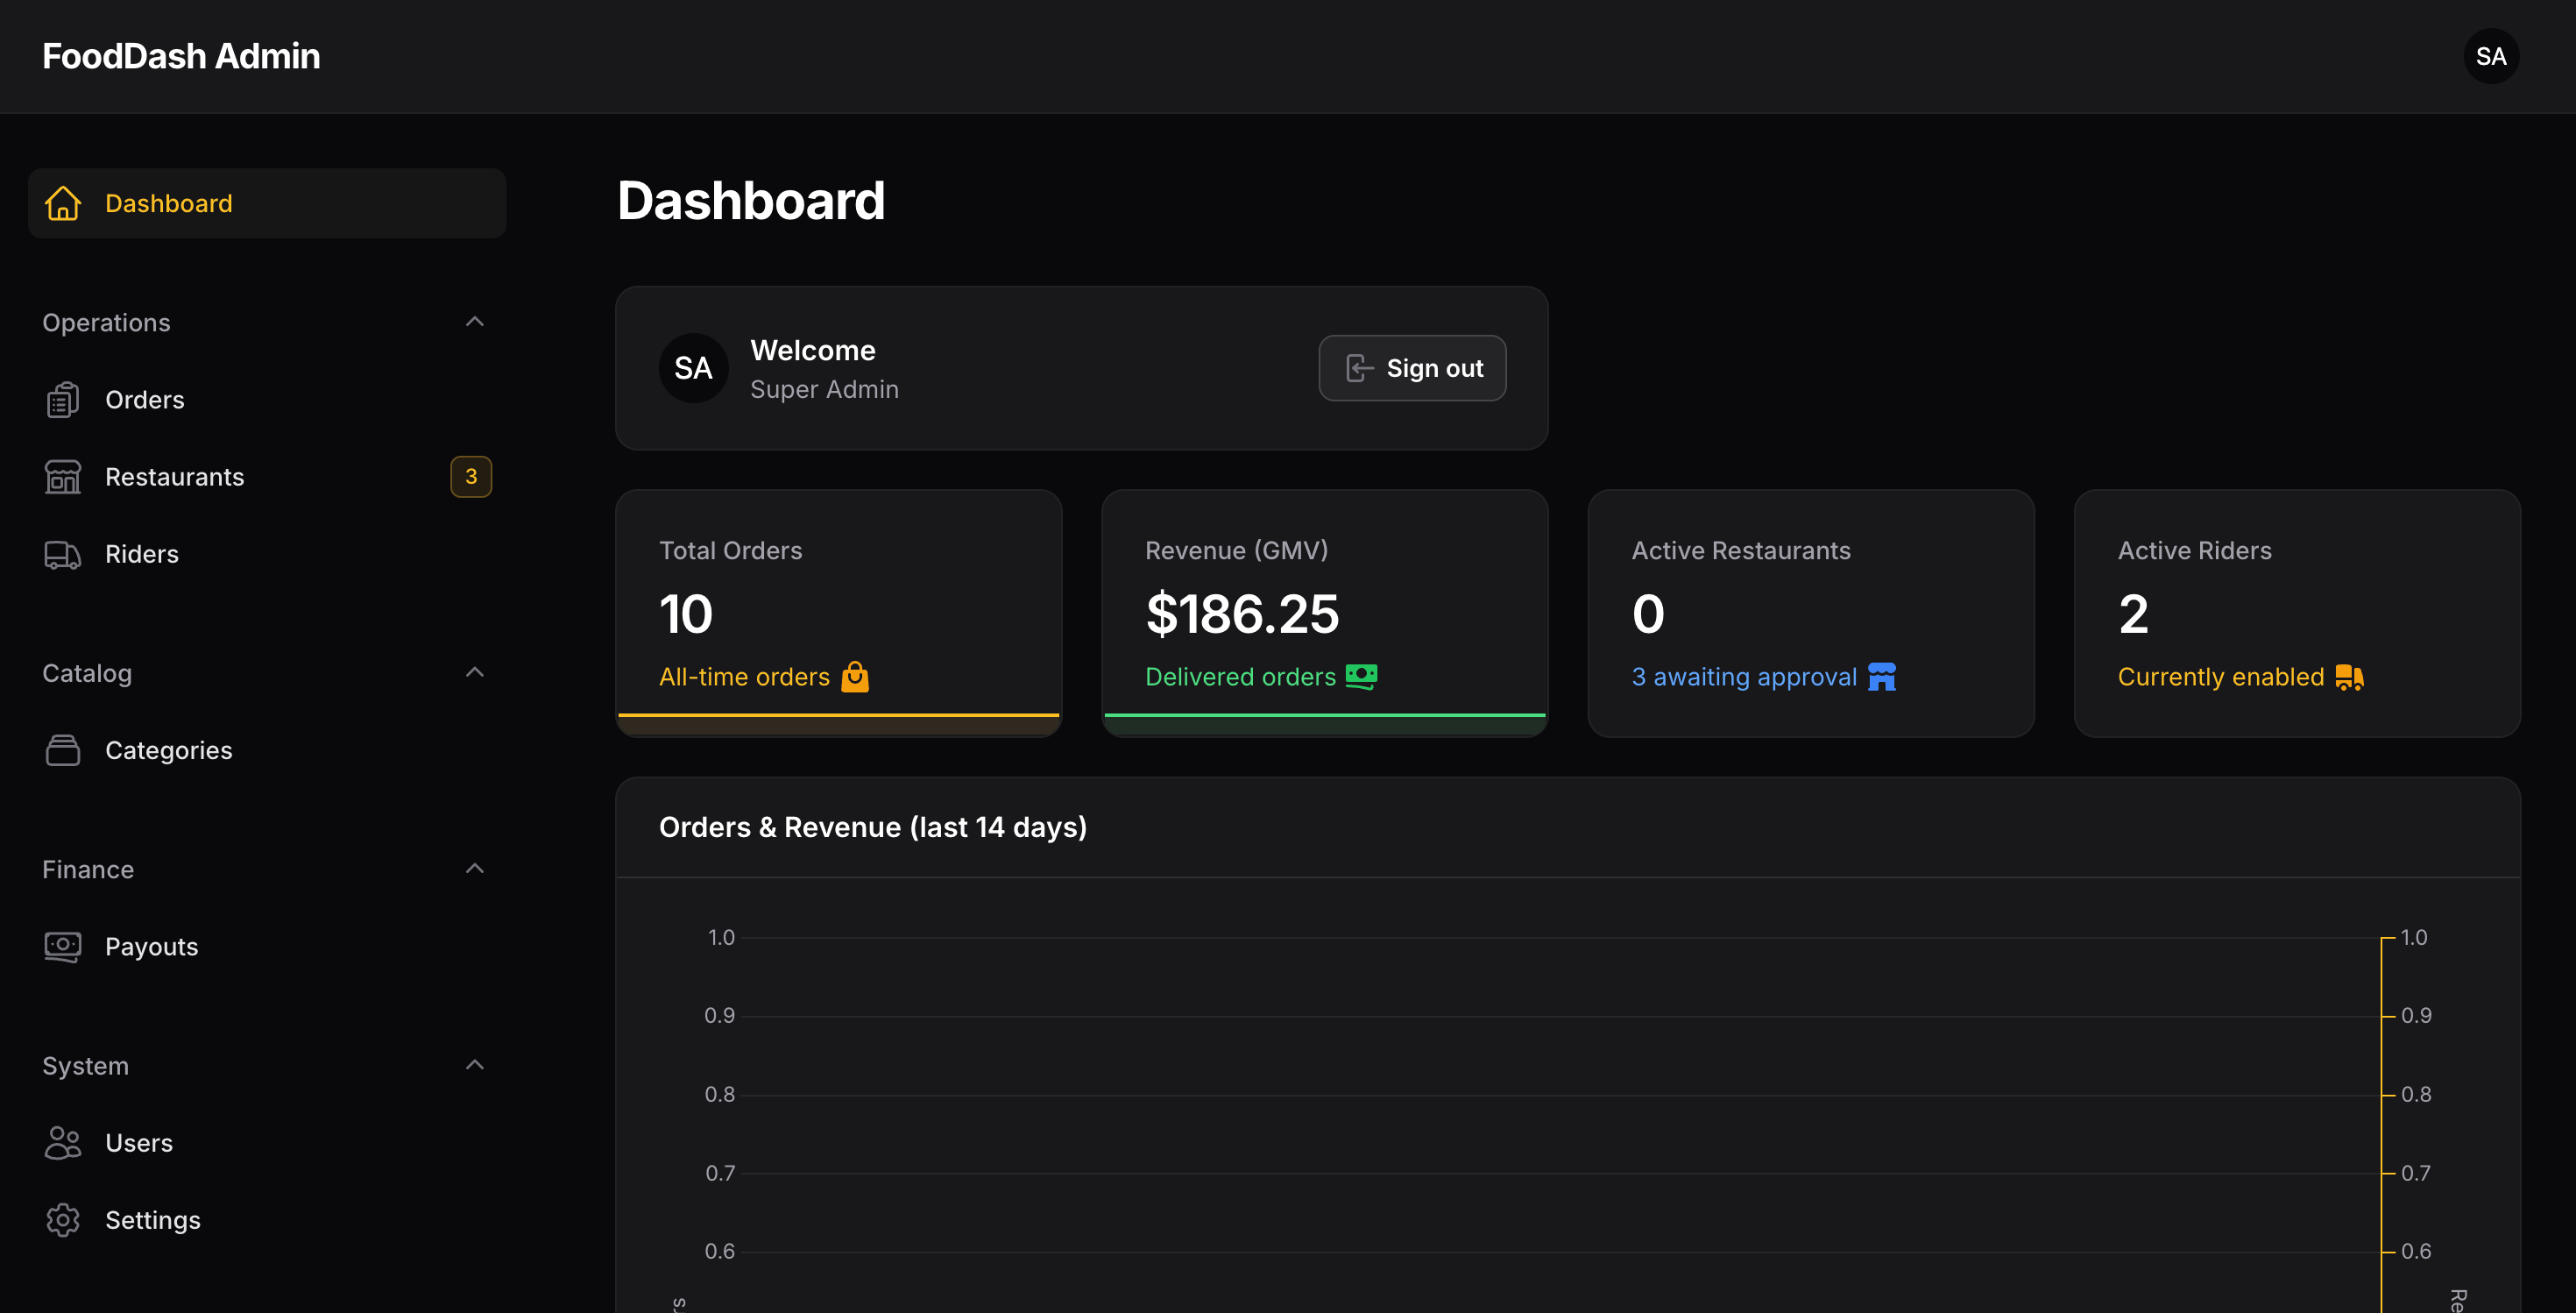Click the SA avatar in the top bar
2576x1313 pixels.
pyautogui.click(x=2491, y=56)
